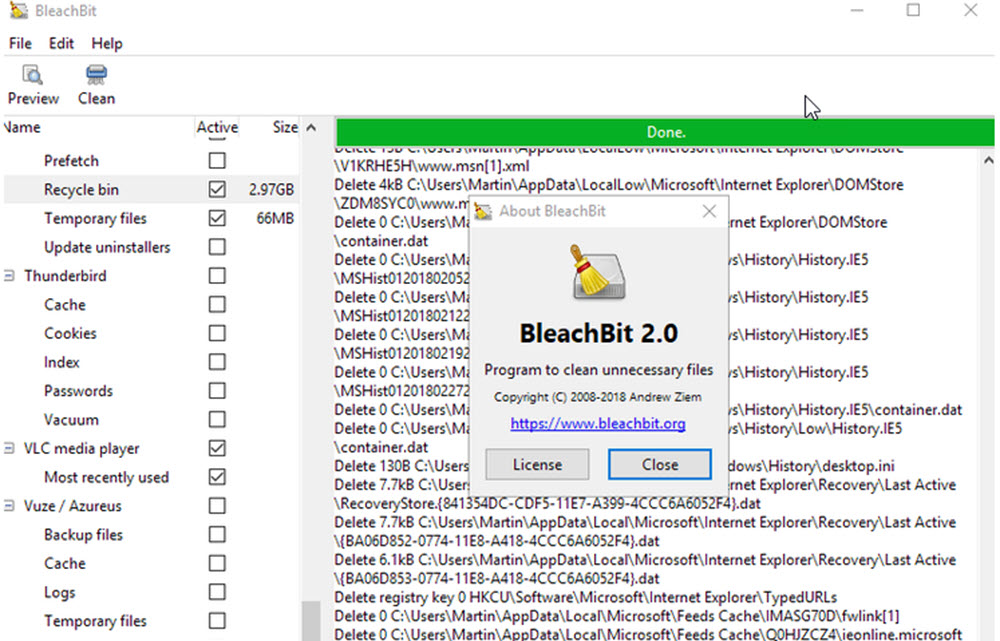Screen dimensions: 1000x641
Task: Select the Backup files row label
Action: 83,534
